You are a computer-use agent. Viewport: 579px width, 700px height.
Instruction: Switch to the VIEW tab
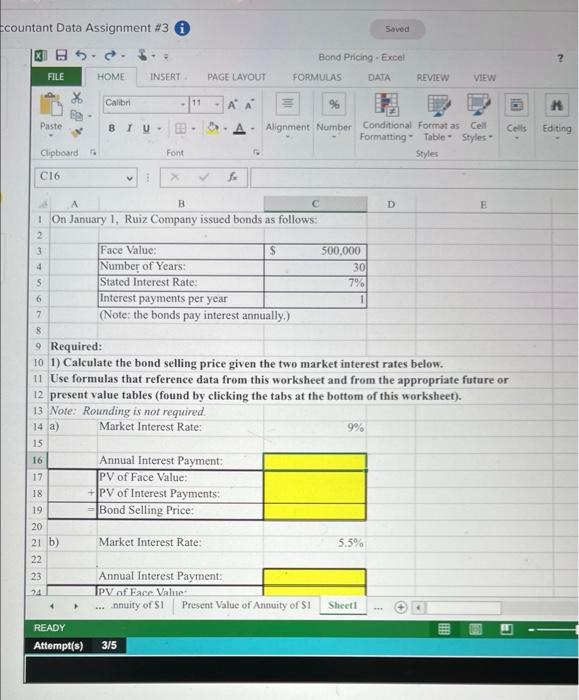point(484,78)
